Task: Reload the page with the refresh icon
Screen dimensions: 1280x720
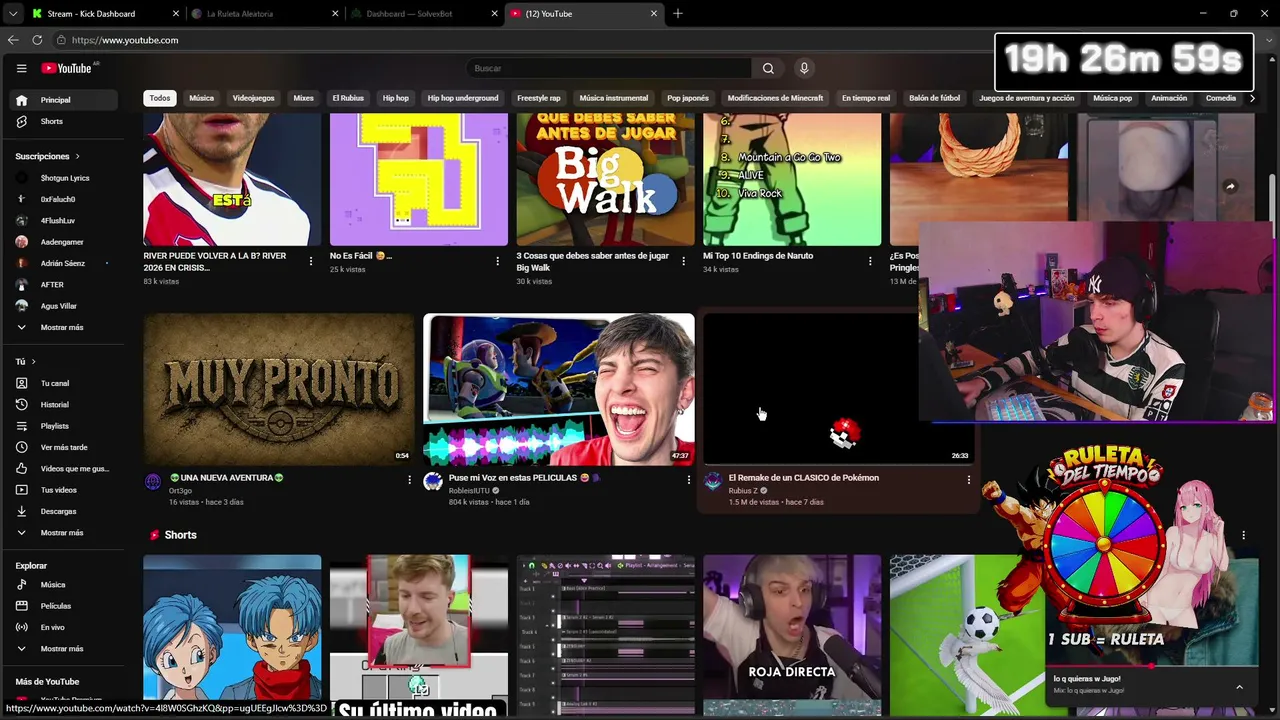Action: (37, 40)
